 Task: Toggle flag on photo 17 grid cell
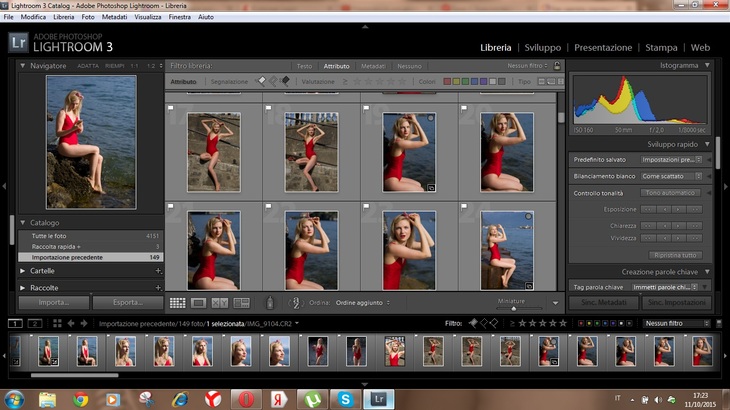[x=171, y=108]
